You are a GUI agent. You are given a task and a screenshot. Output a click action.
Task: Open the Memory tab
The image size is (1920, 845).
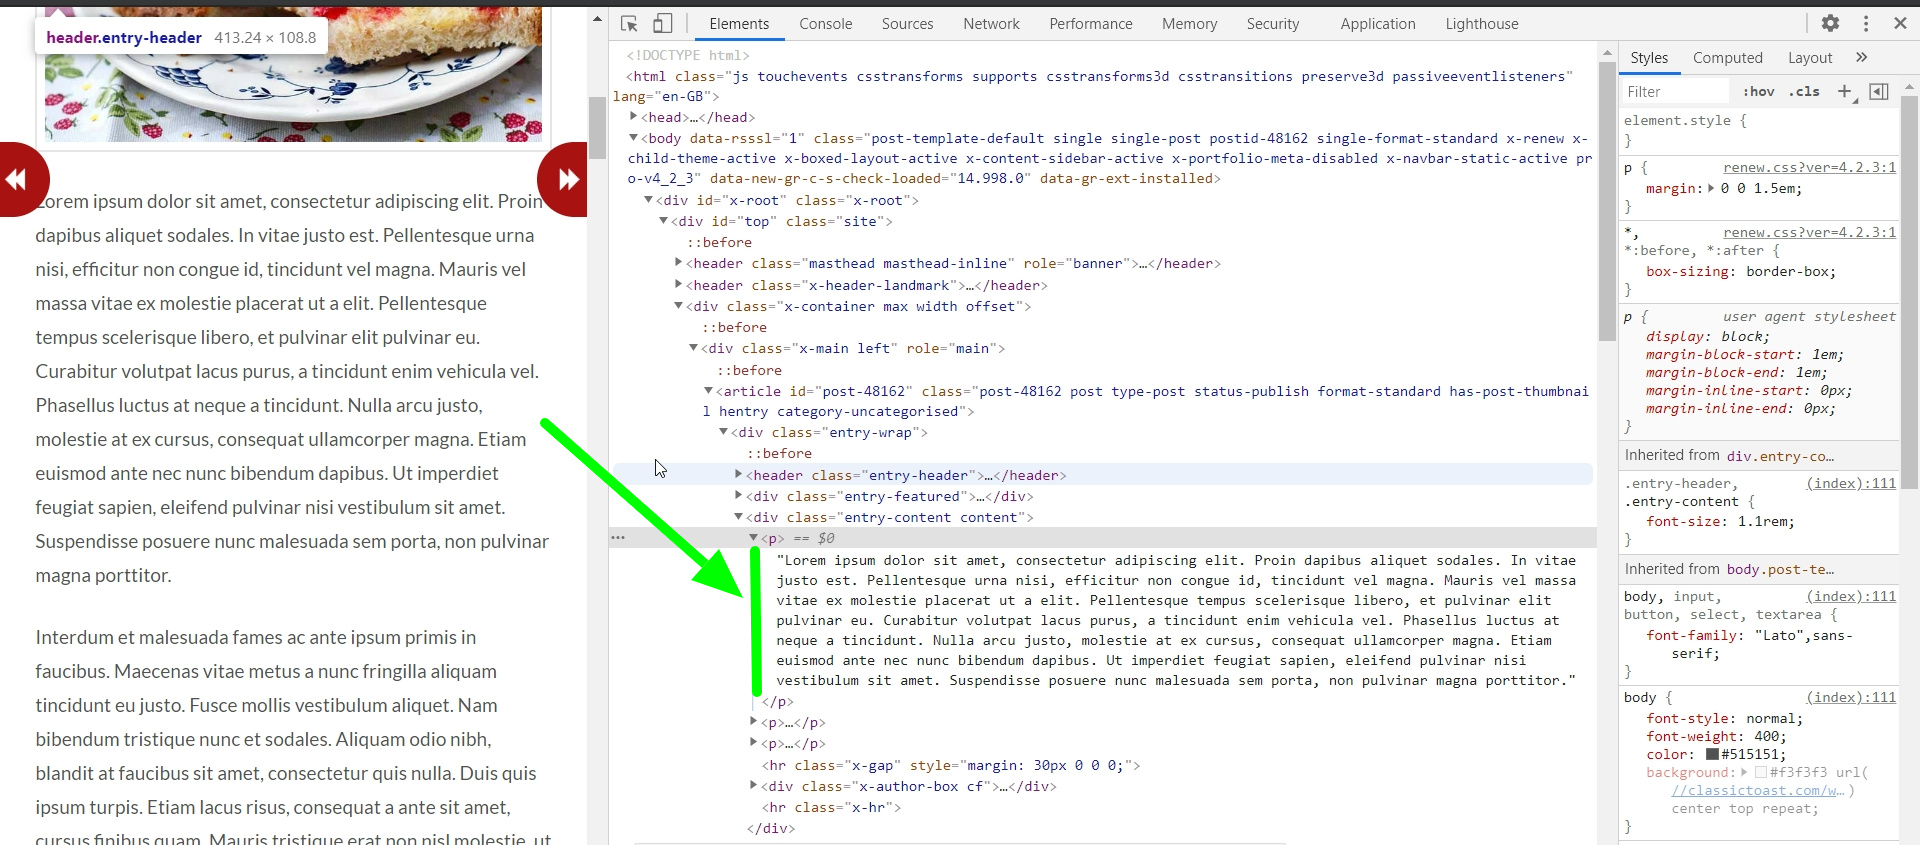(x=1189, y=24)
